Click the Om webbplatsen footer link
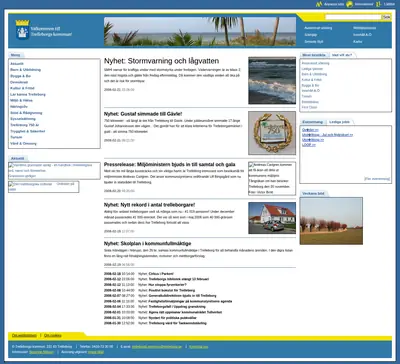Viewport: 400px width, 364px height. [x=24, y=335]
